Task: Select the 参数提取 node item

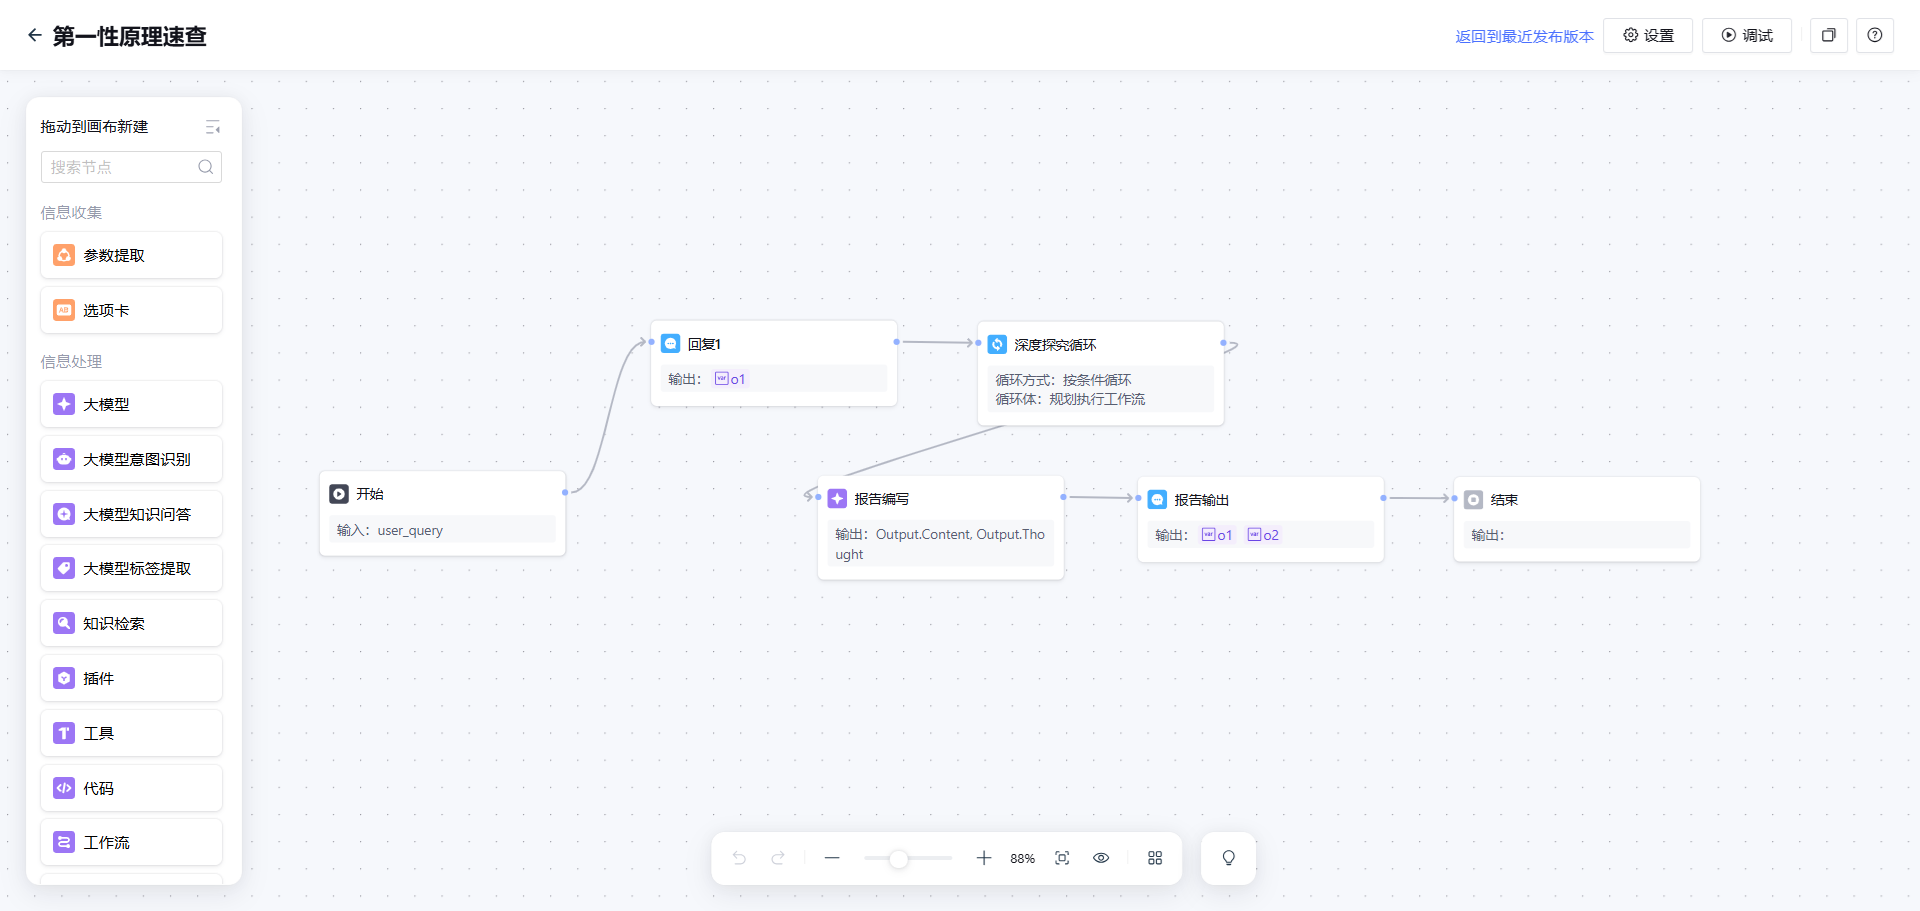Action: (131, 256)
